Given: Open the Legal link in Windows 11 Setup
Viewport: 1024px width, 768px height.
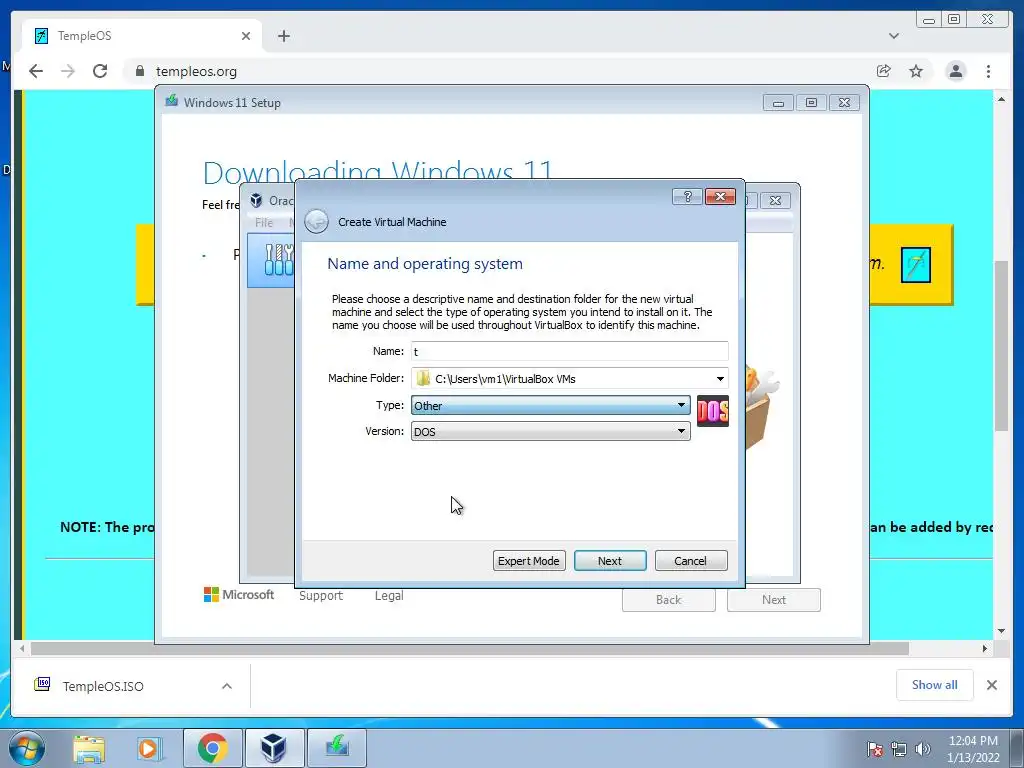Looking at the screenshot, I should tap(389, 596).
